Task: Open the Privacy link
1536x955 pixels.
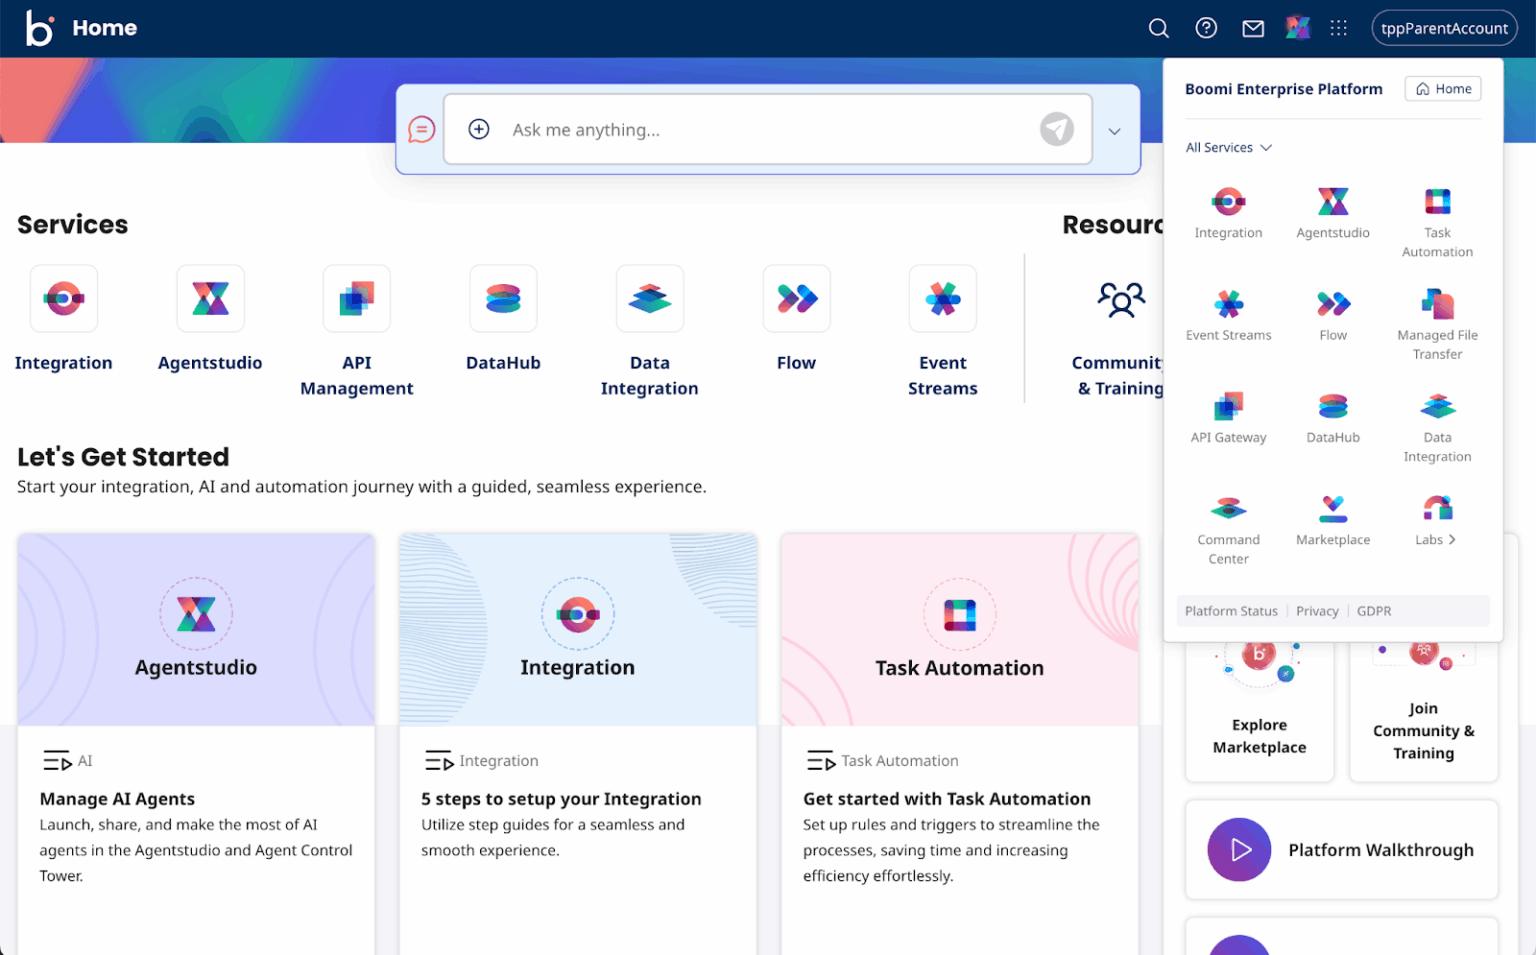Action: [1317, 611]
